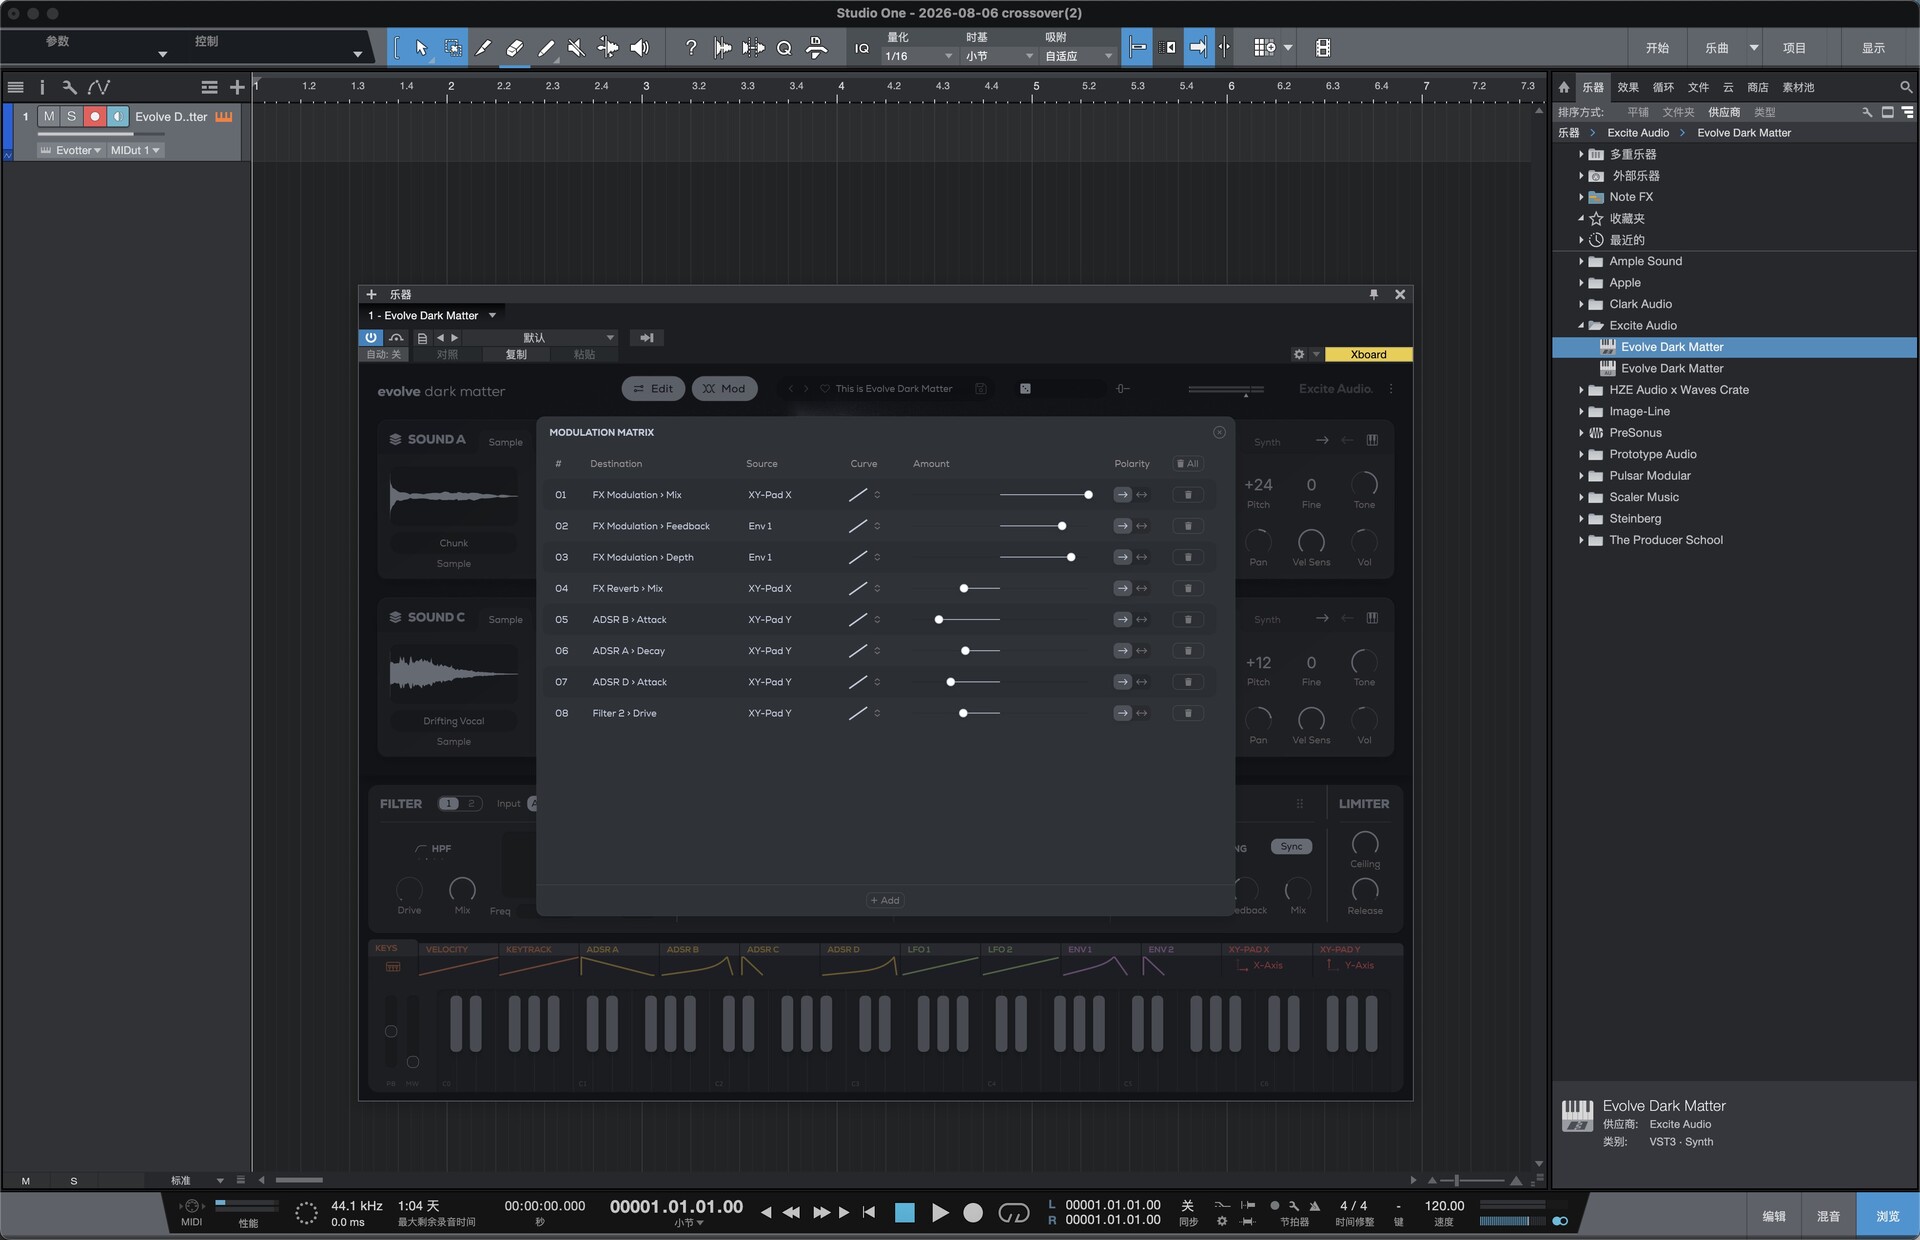The image size is (1920, 1240).
Task: Mute the Evolve Dark Matter track
Action: tap(49, 117)
